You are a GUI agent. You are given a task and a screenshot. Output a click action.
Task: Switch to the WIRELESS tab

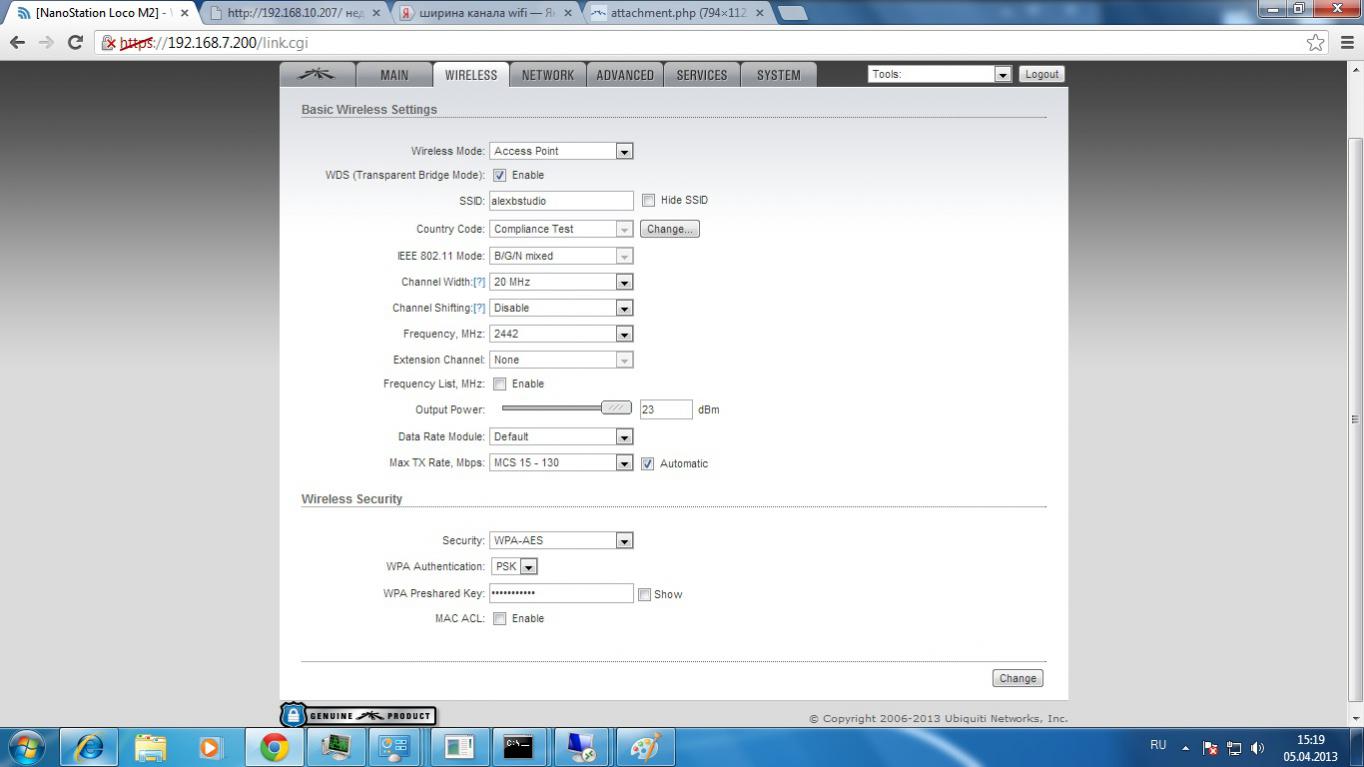pyautogui.click(x=471, y=75)
